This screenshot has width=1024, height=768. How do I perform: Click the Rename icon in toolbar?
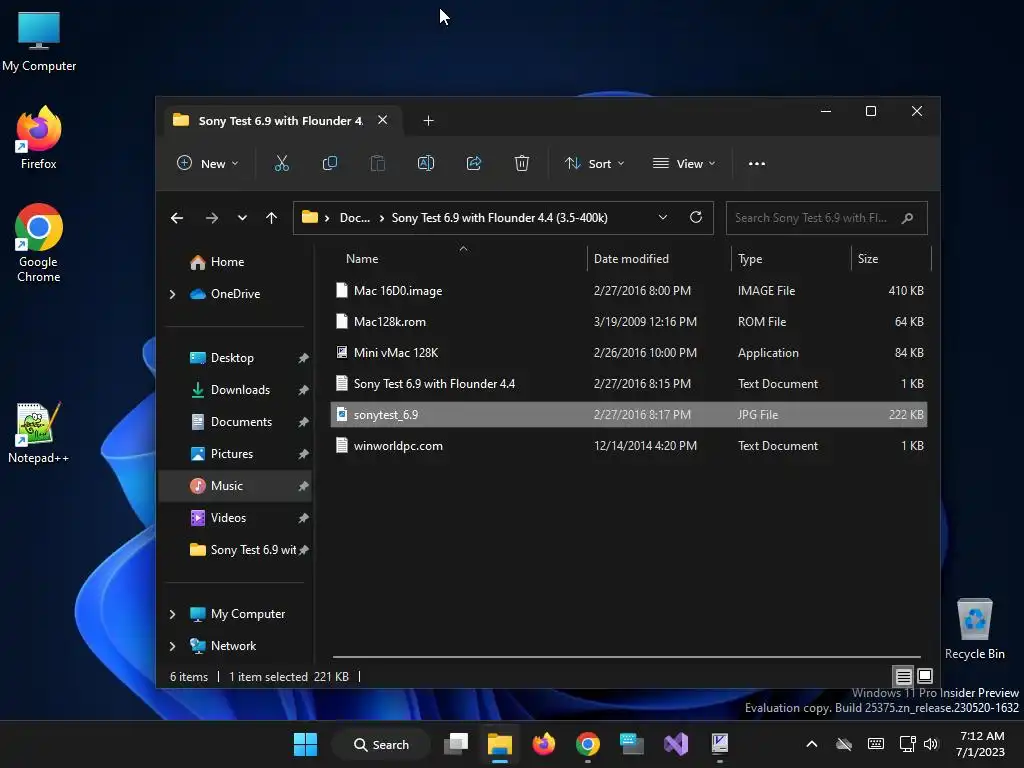tap(426, 163)
